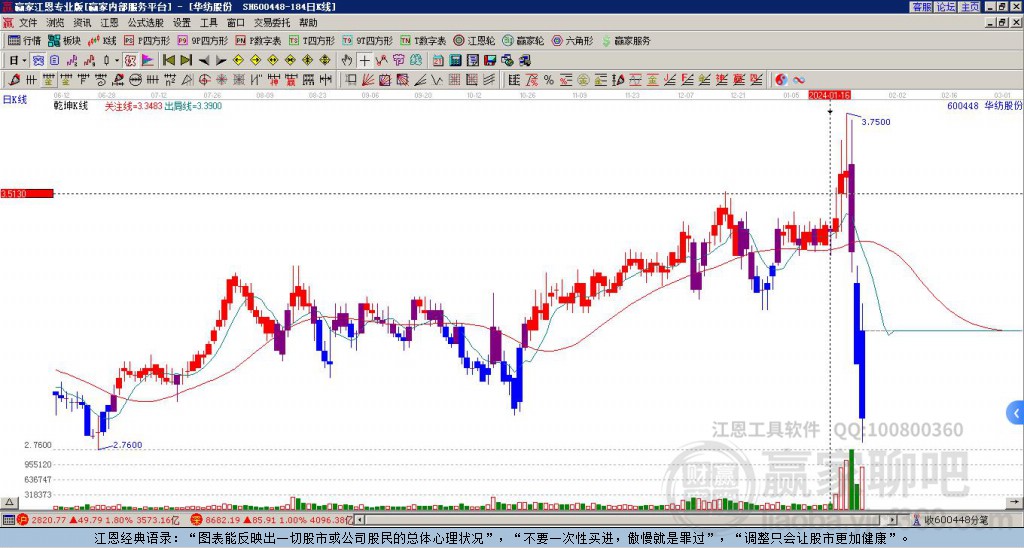Click the 主页 homepage button
Viewport: 1024px width, 548px height.
point(969,7)
